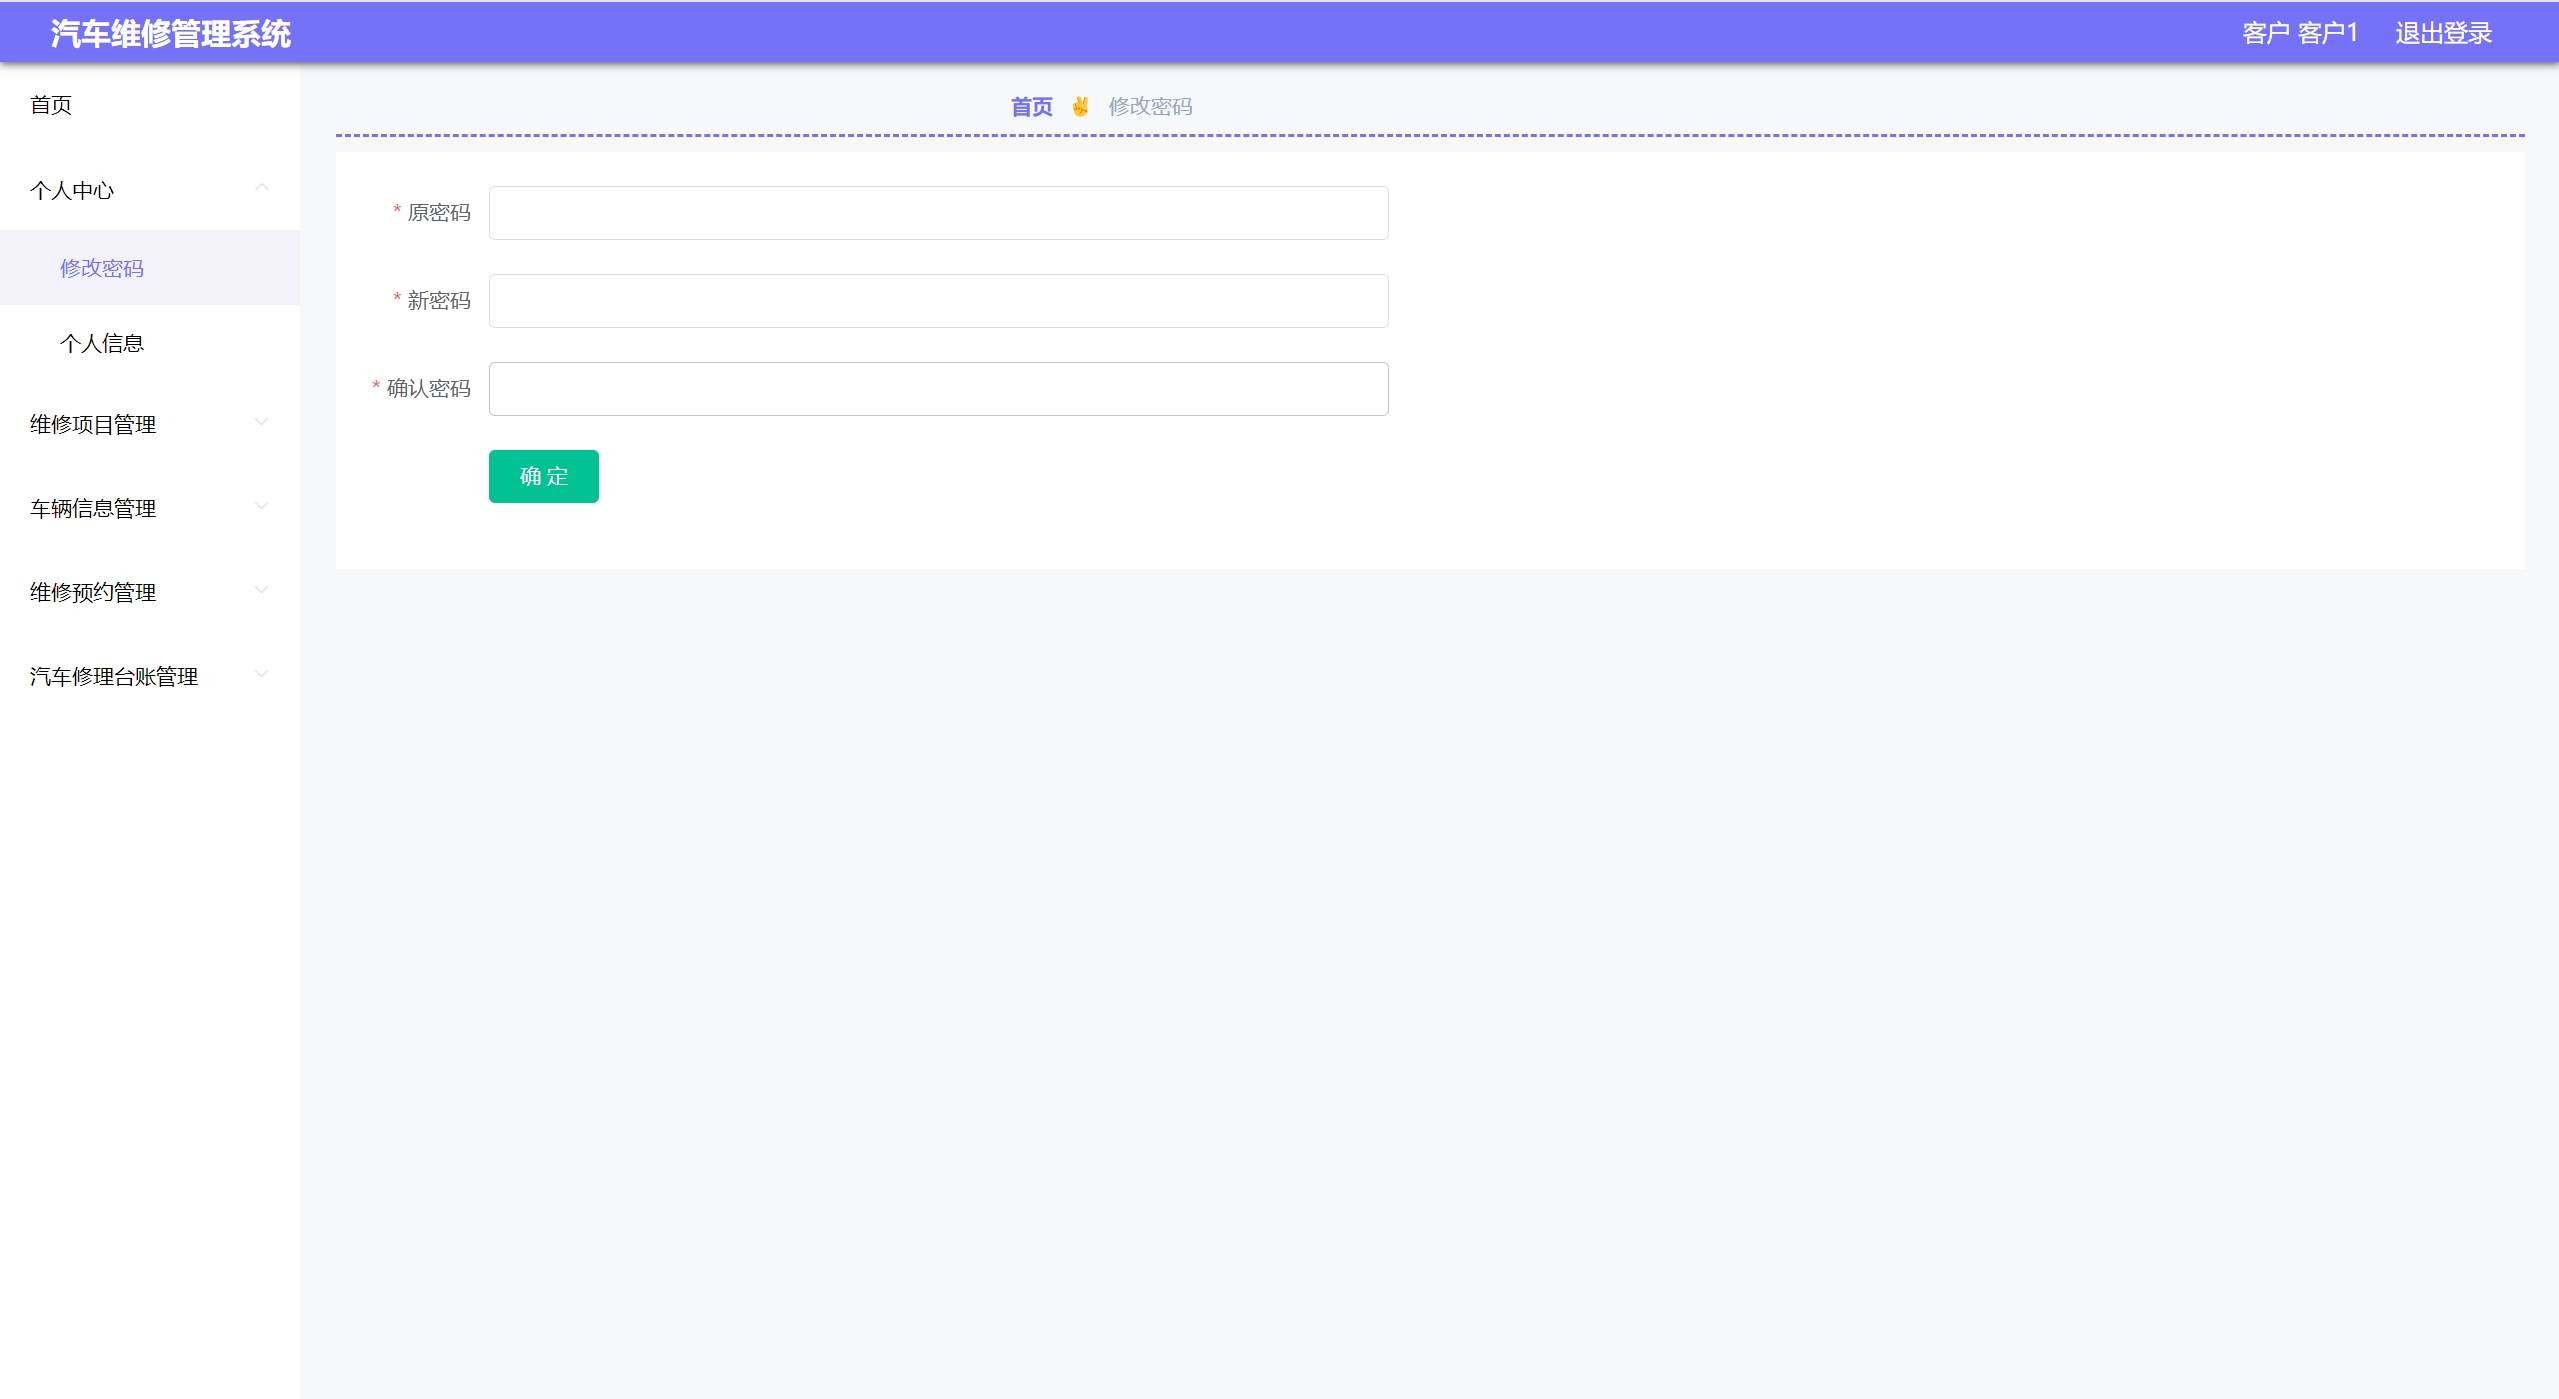Screen dimensions: 2559x1399
Task: Click the 汽车修理台账管理 menu label
Action: [x=114, y=676]
